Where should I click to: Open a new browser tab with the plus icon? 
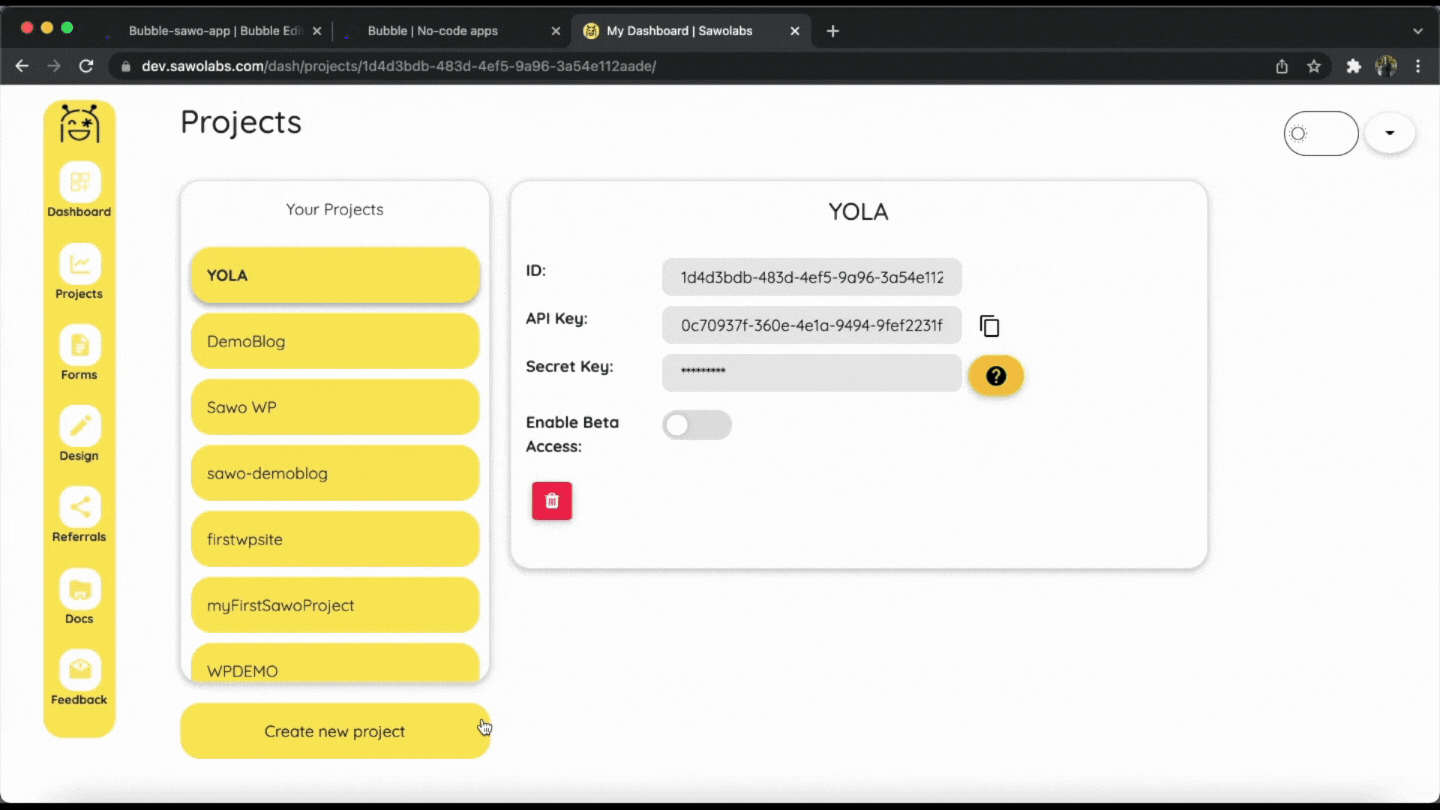tap(833, 31)
